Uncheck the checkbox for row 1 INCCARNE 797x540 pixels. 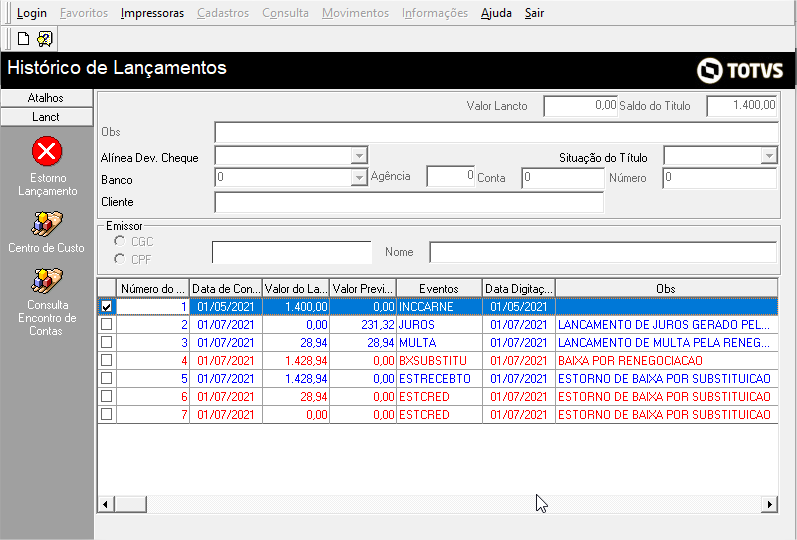click(x=107, y=307)
